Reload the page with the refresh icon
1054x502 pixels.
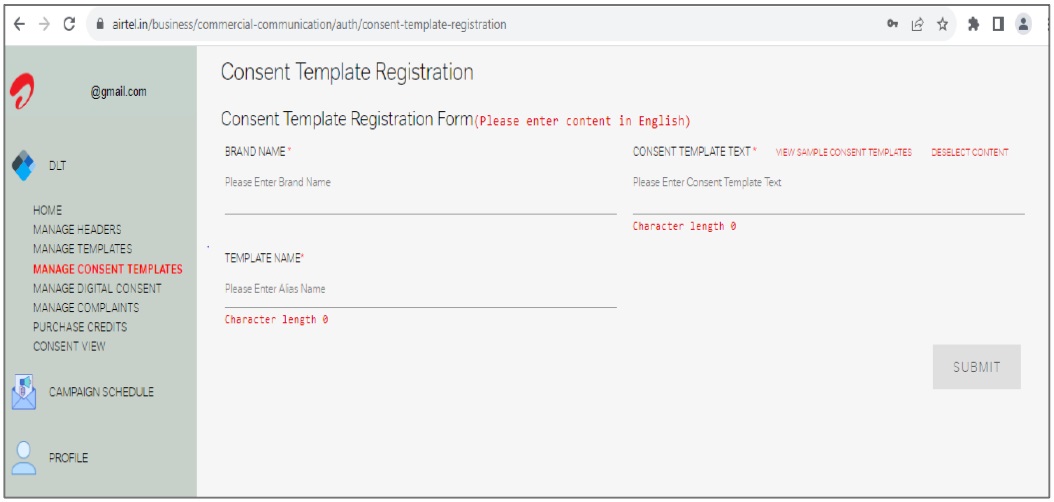pos(69,24)
